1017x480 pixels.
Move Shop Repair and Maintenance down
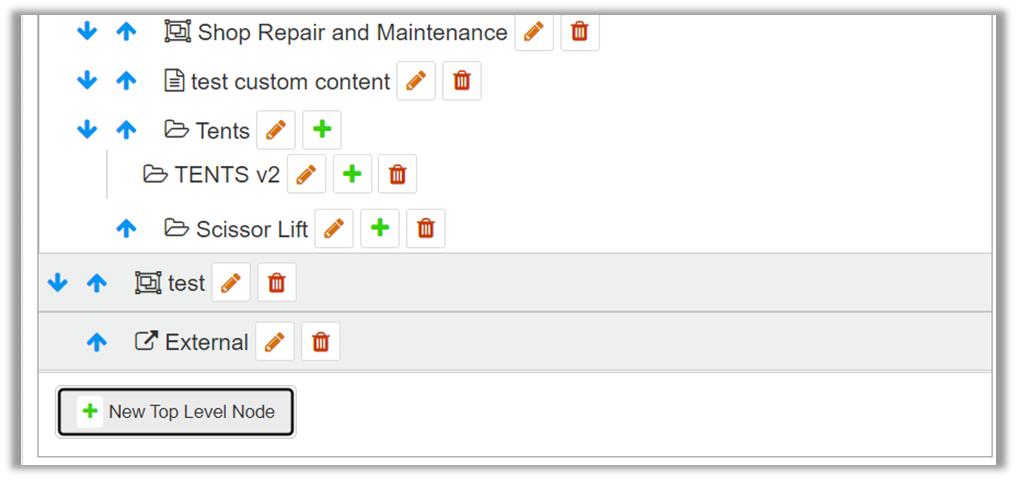click(87, 32)
